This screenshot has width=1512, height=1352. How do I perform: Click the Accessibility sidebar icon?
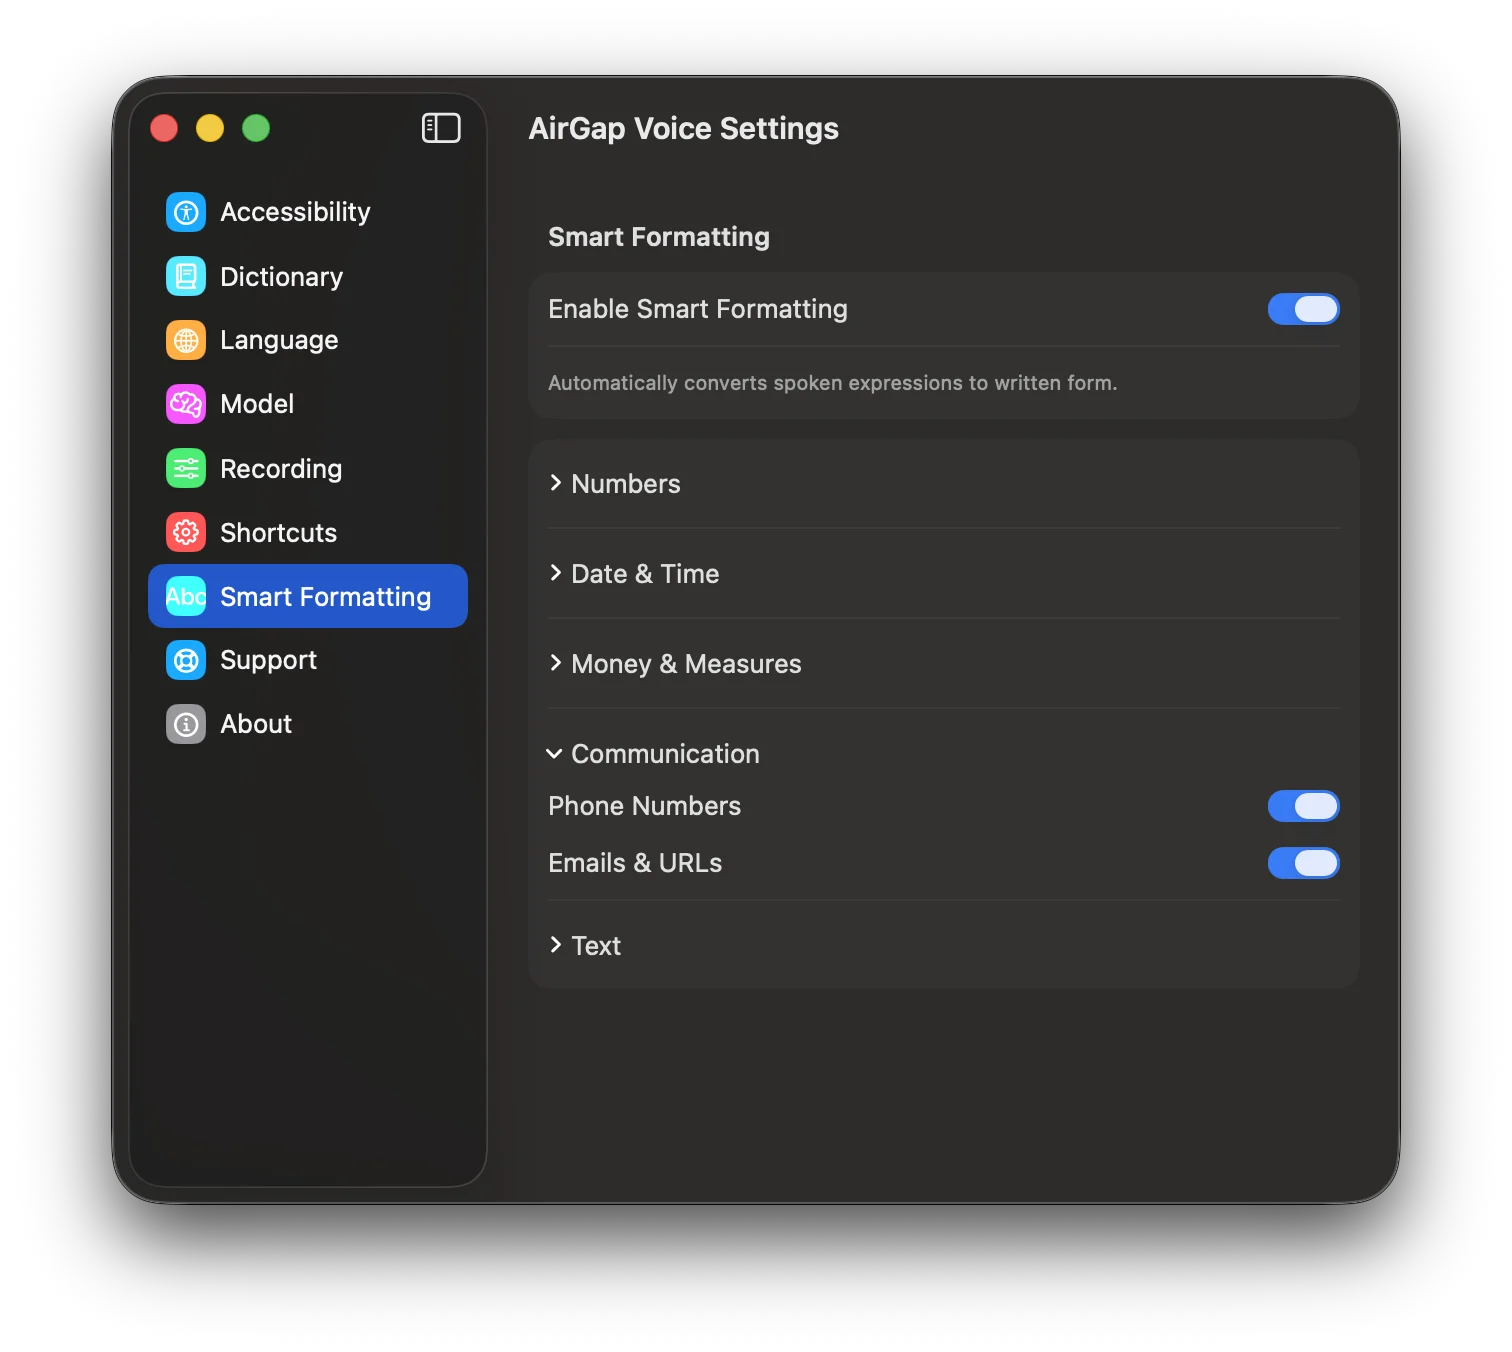[186, 212]
